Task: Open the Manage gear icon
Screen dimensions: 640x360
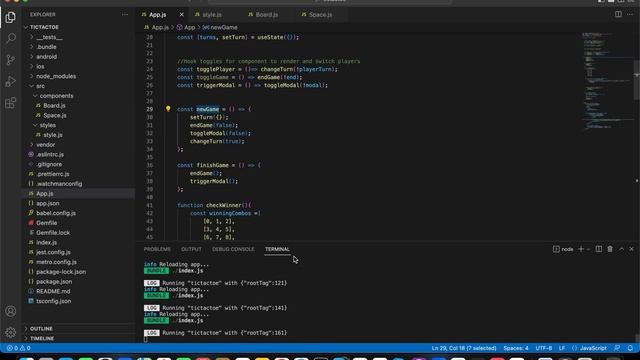Action: (x=11, y=332)
